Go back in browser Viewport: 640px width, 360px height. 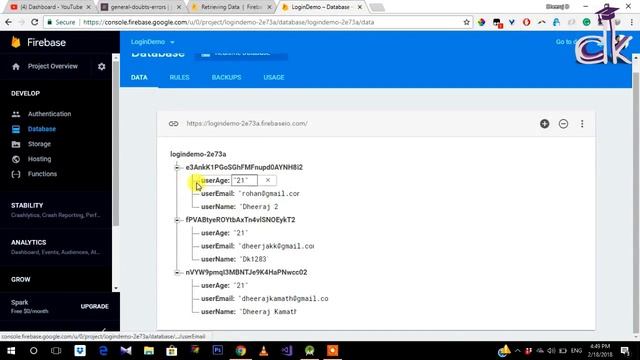(x=9, y=22)
